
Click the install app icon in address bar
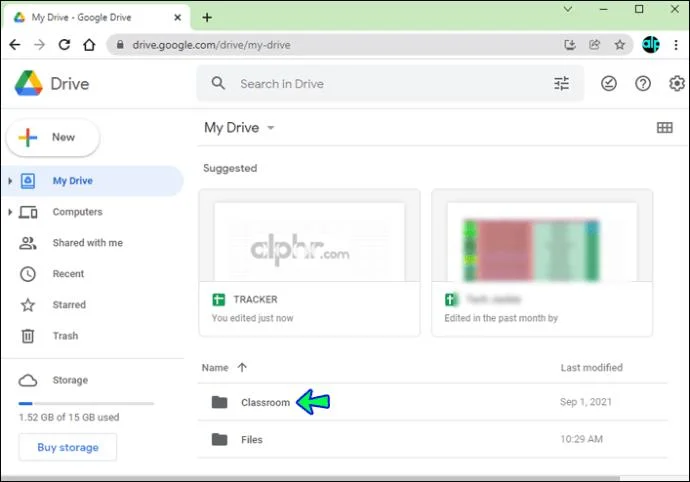[570, 44]
